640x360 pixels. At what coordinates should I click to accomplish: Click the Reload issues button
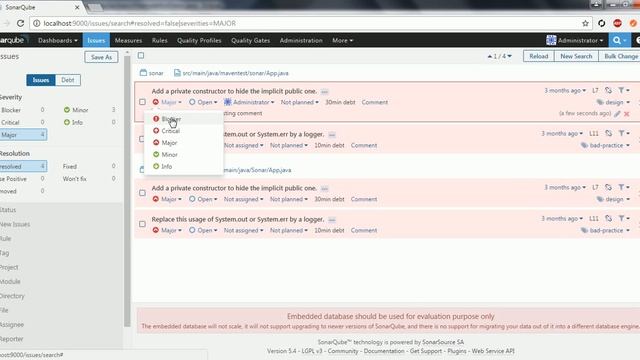(x=538, y=56)
